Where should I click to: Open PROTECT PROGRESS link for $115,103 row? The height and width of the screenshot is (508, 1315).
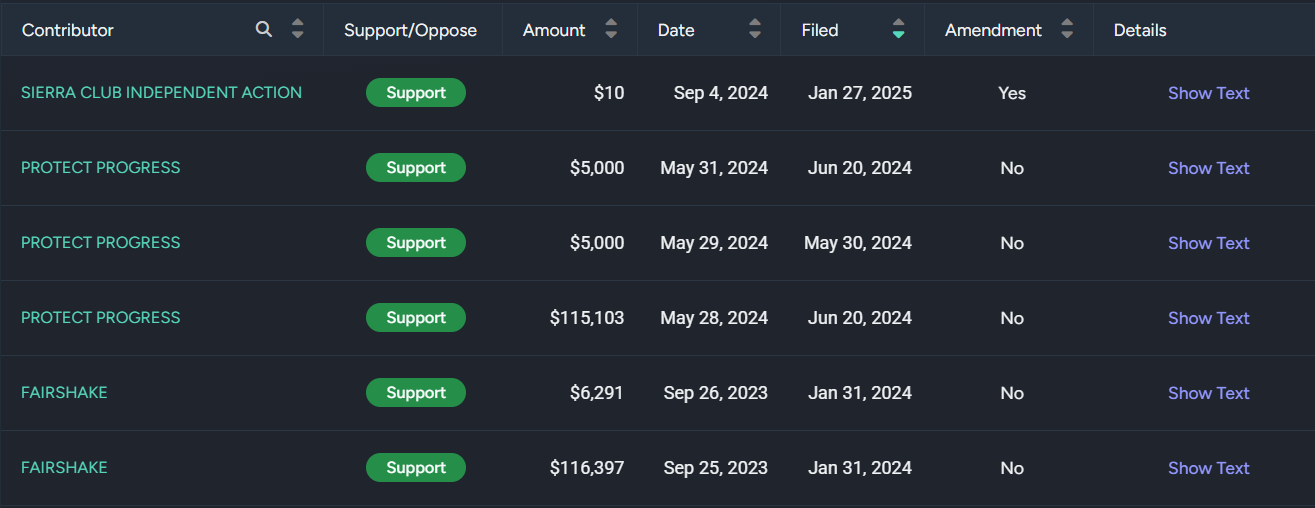click(x=101, y=318)
